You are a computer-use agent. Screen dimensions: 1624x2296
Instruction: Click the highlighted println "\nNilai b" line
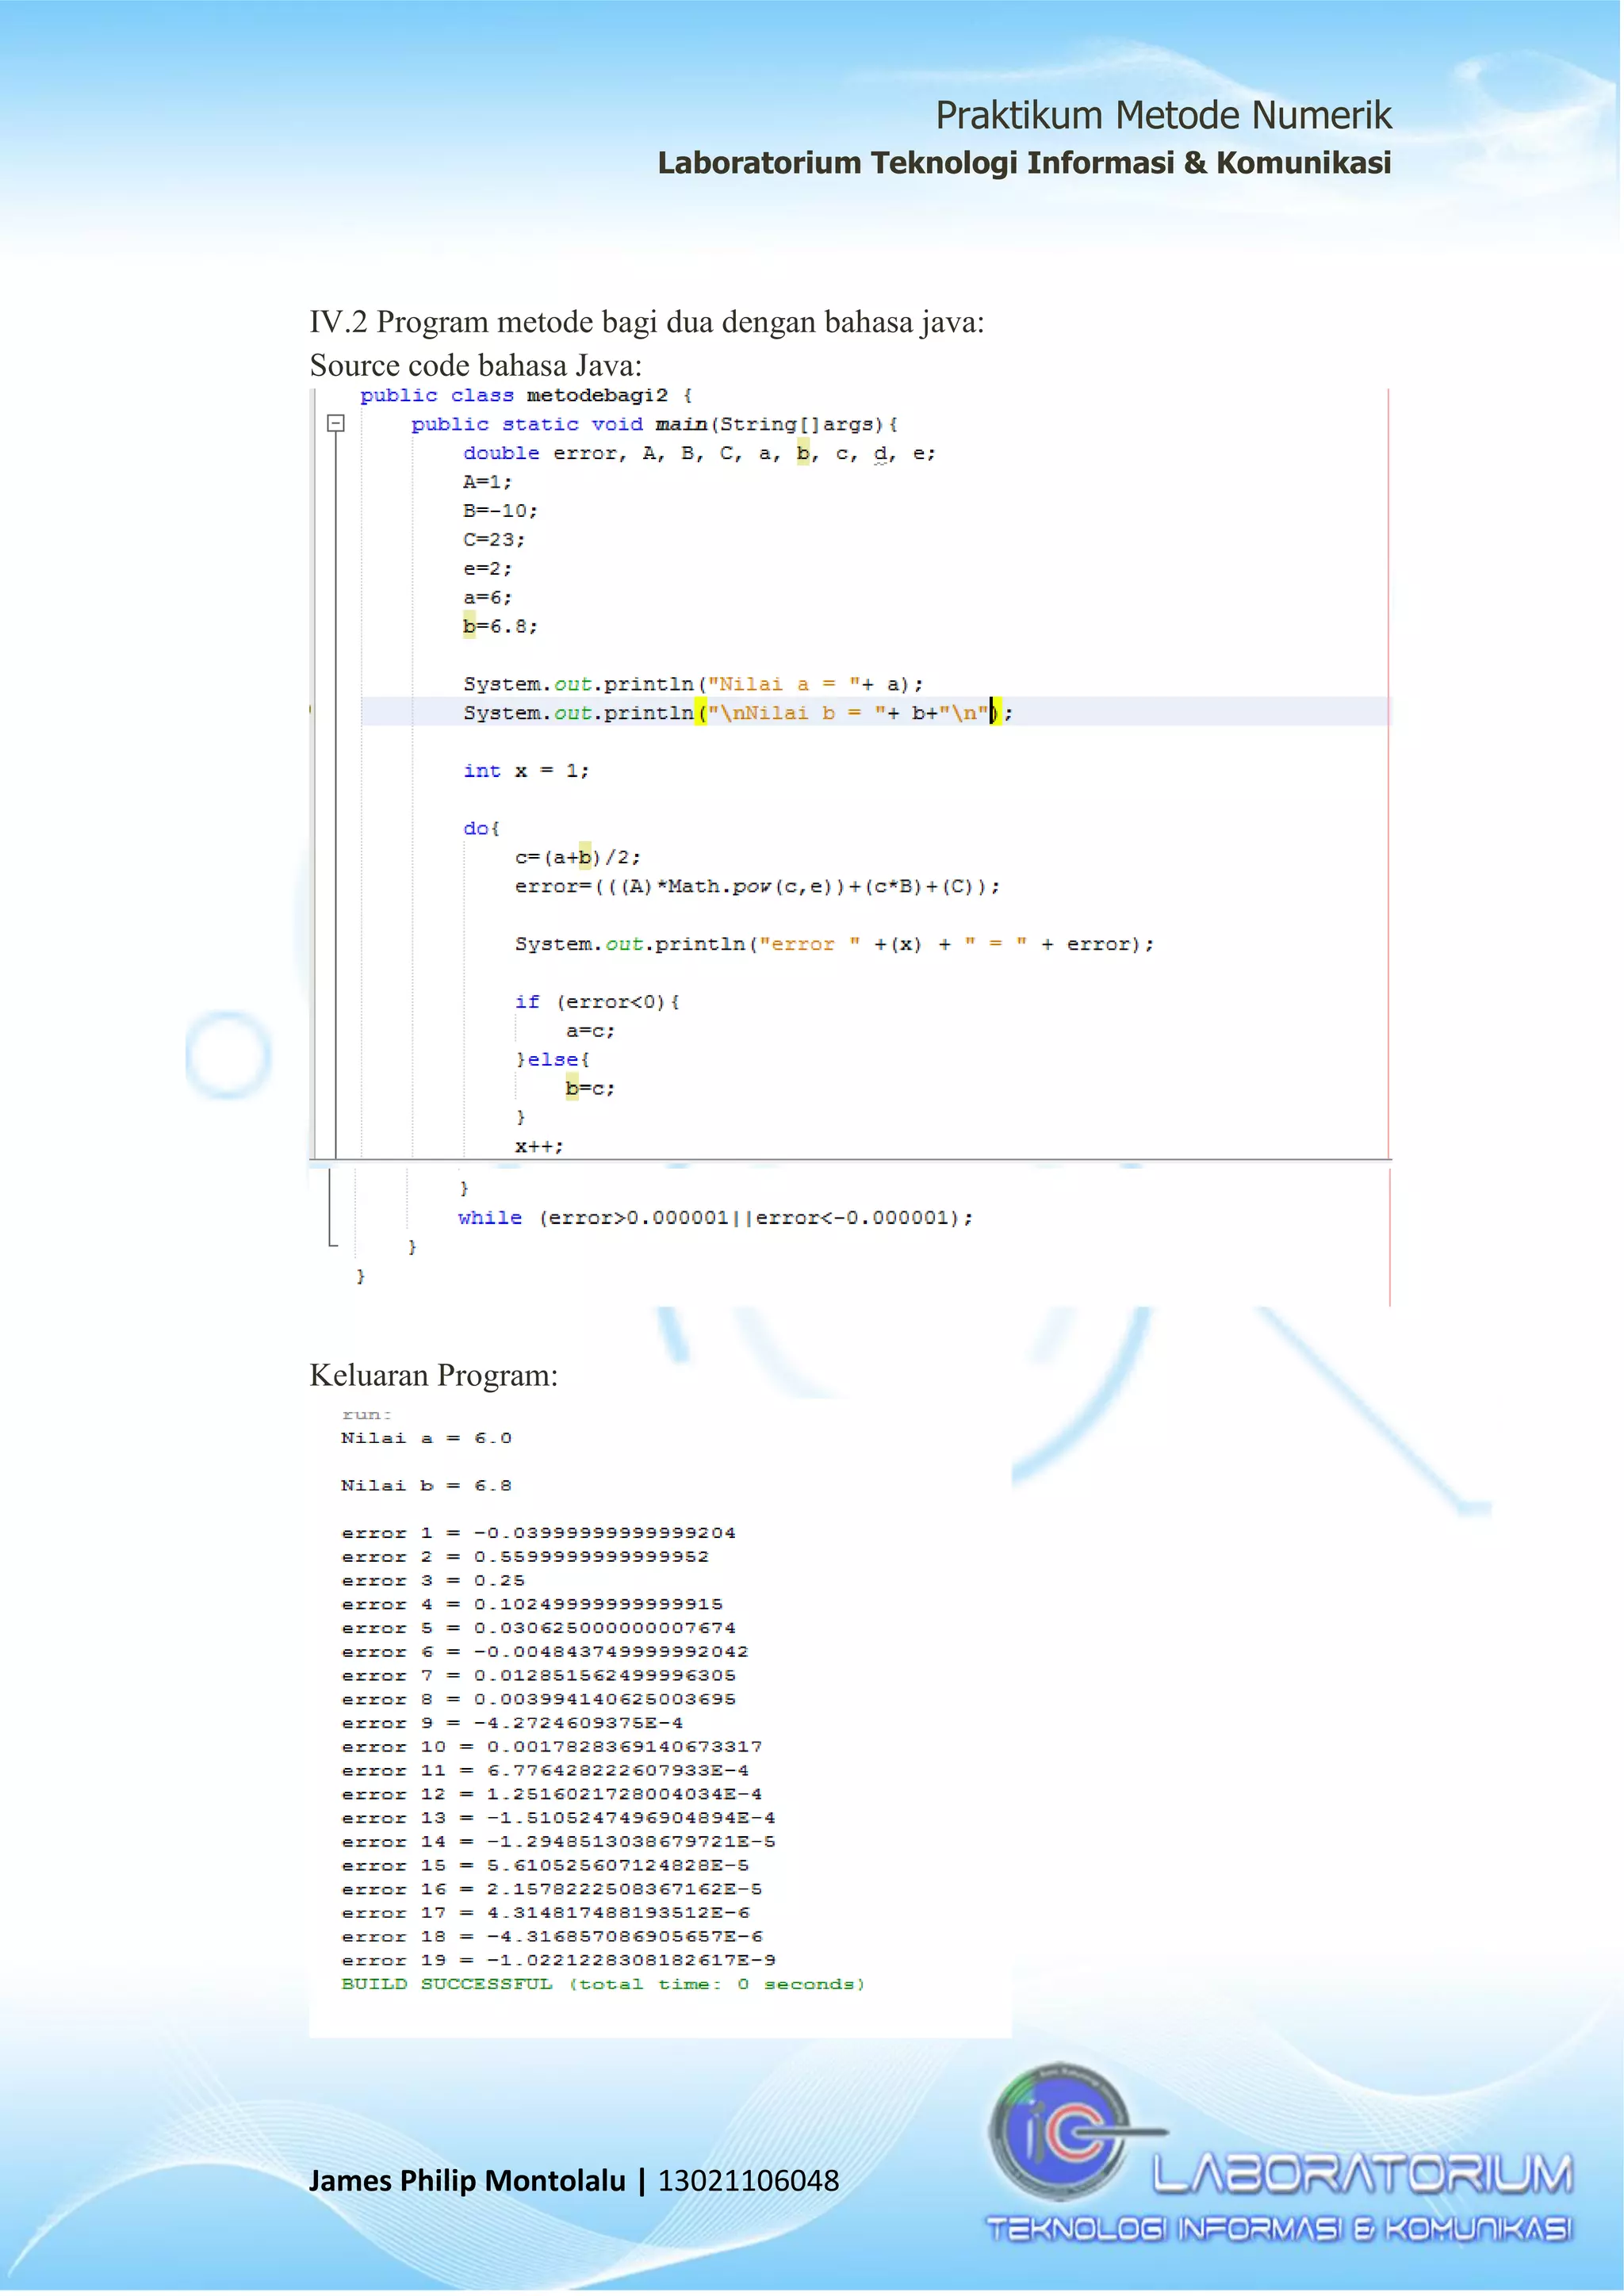click(x=738, y=713)
